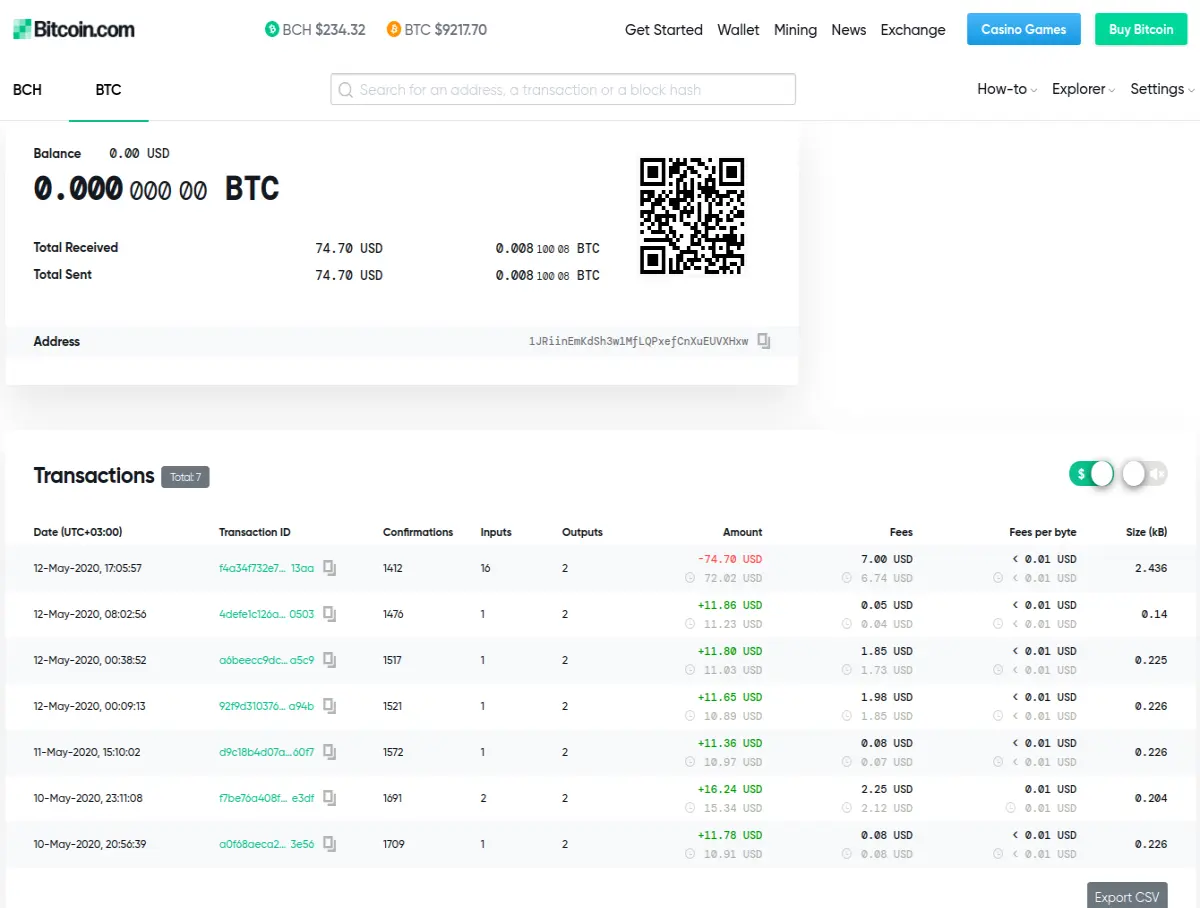Open transaction 4defe1c126a...0503 link

[266, 614]
